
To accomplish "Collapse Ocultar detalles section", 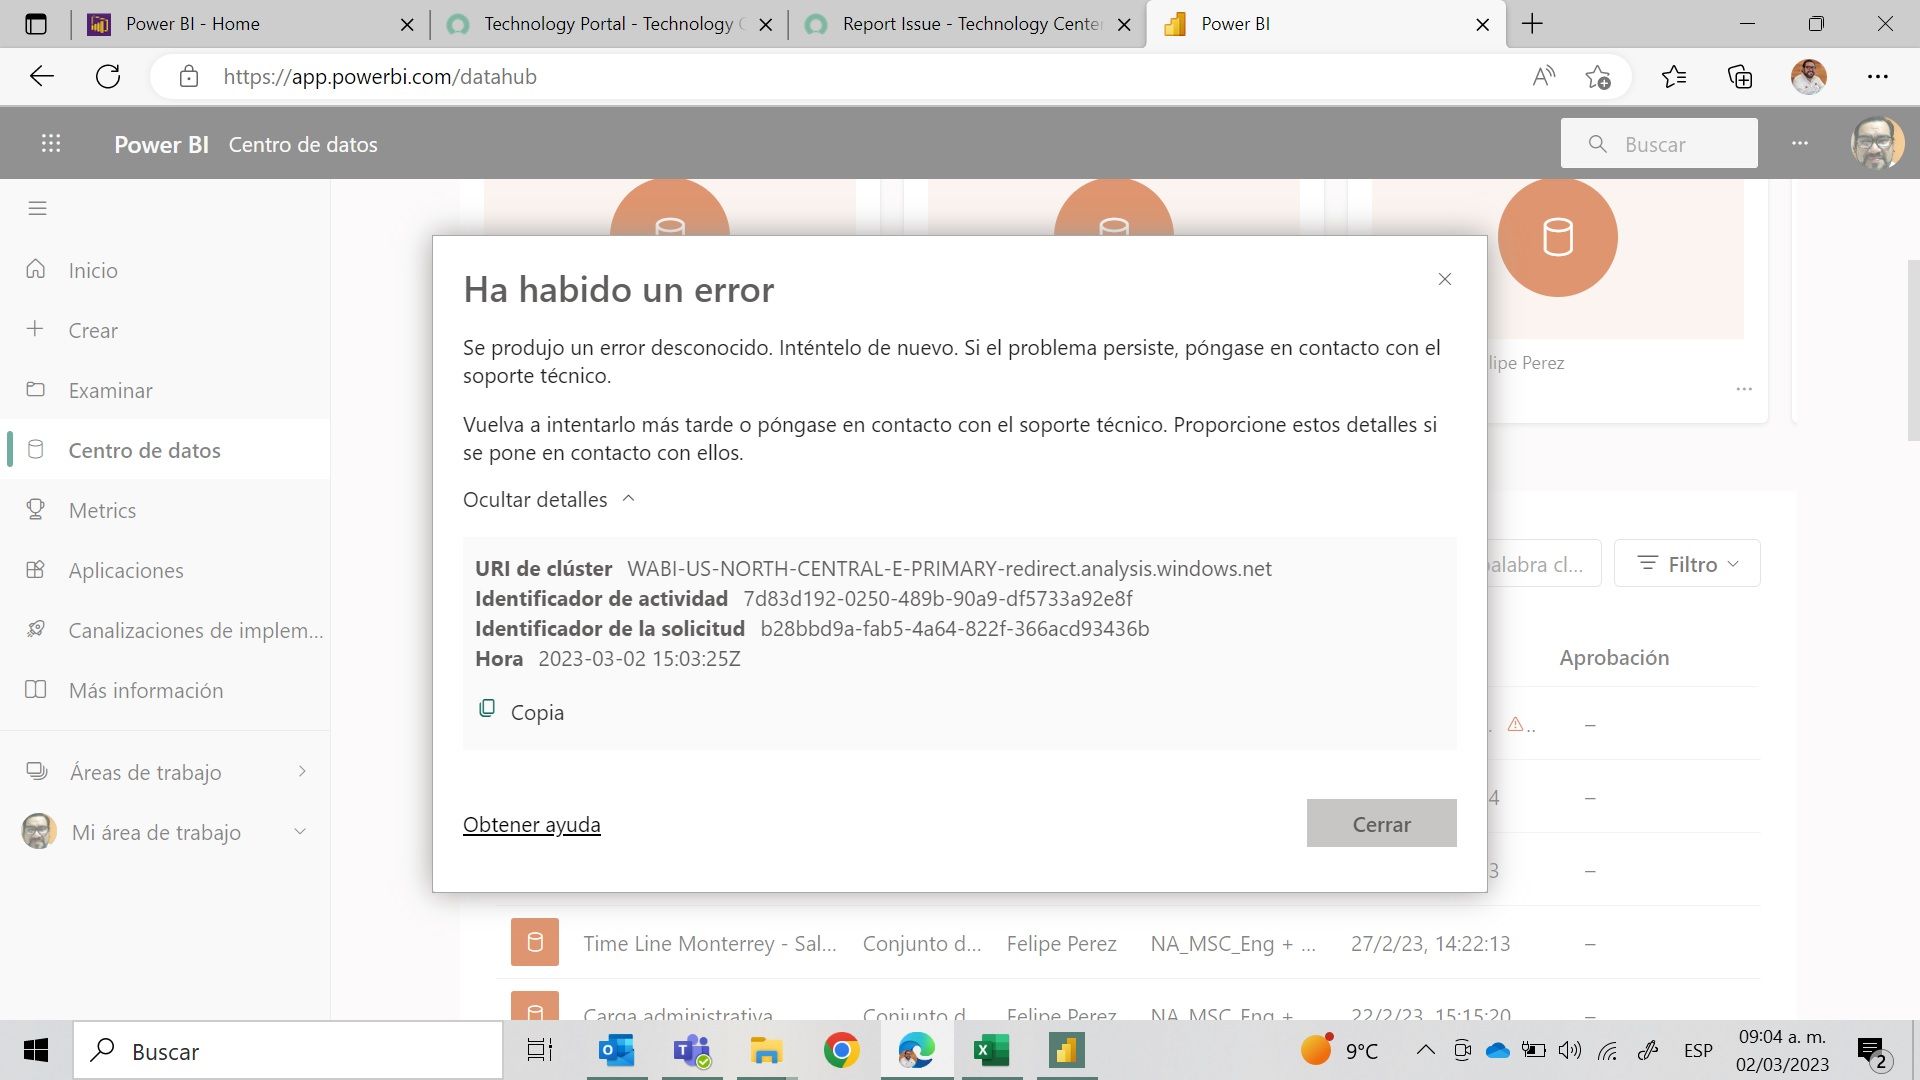I will 548,499.
